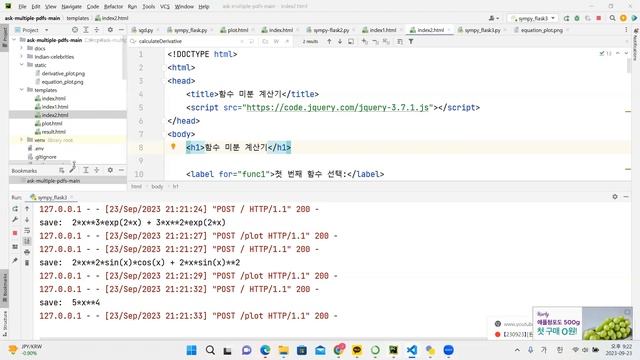Open the Navigate menu
Viewport: 640px width, 360px height.
click(x=71, y=7)
